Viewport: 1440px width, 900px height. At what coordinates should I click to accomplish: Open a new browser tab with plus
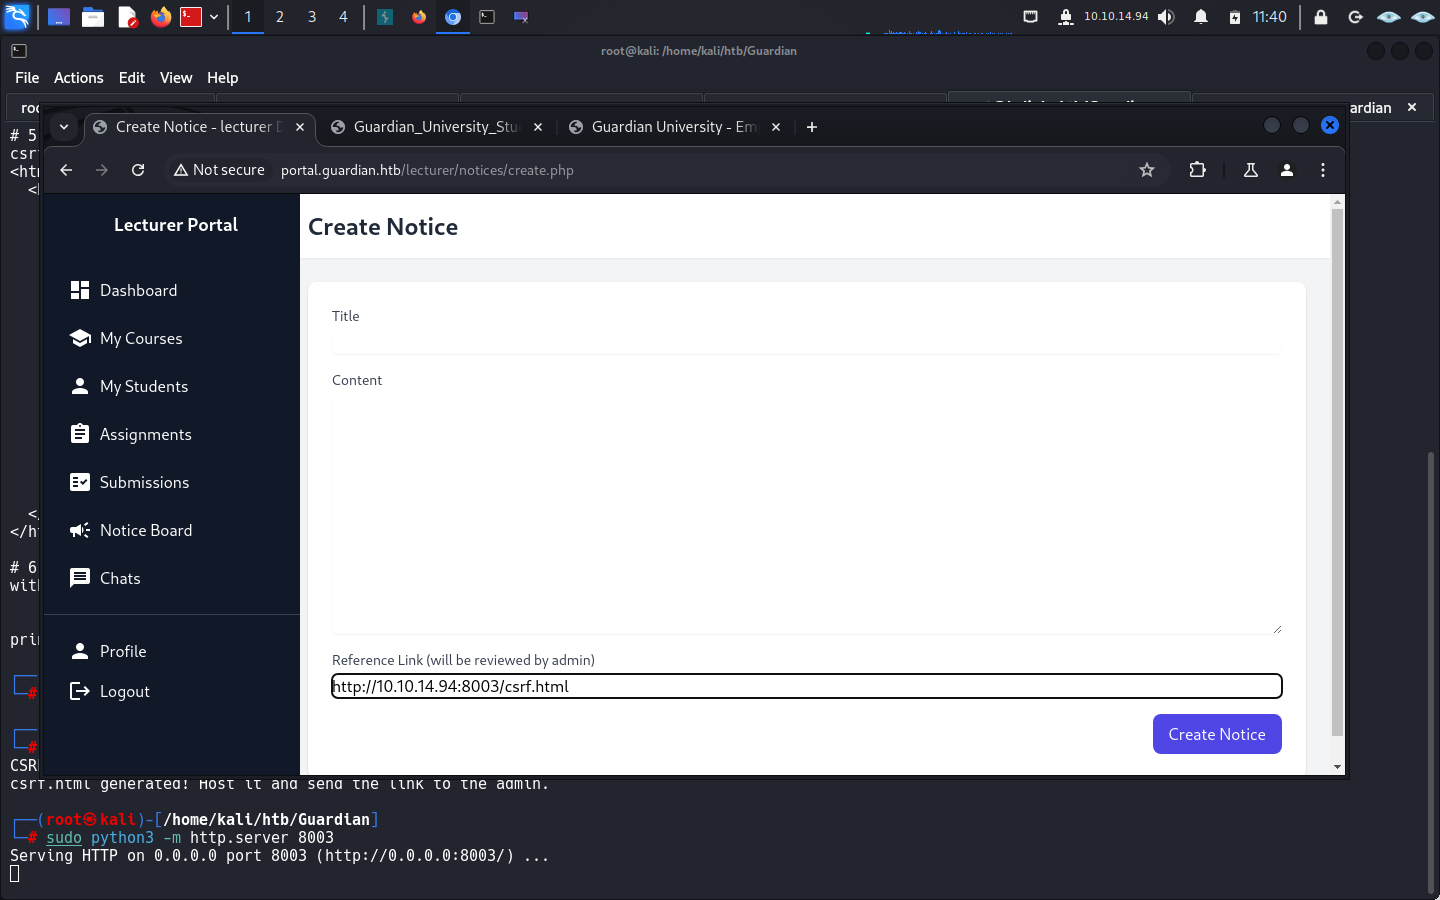(x=812, y=127)
